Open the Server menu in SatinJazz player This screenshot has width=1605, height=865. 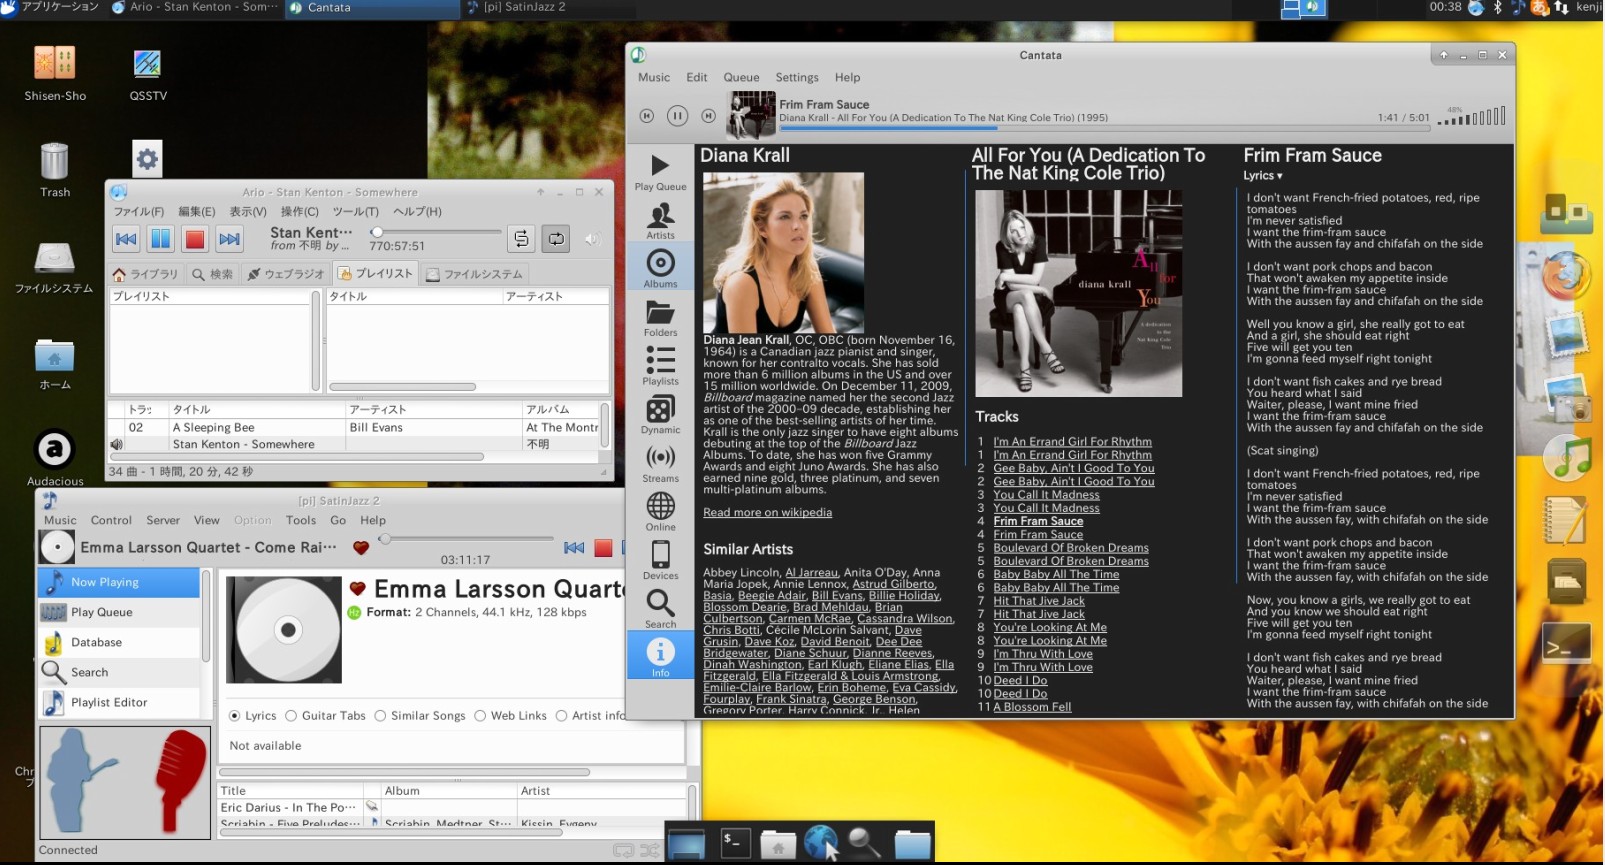(163, 520)
